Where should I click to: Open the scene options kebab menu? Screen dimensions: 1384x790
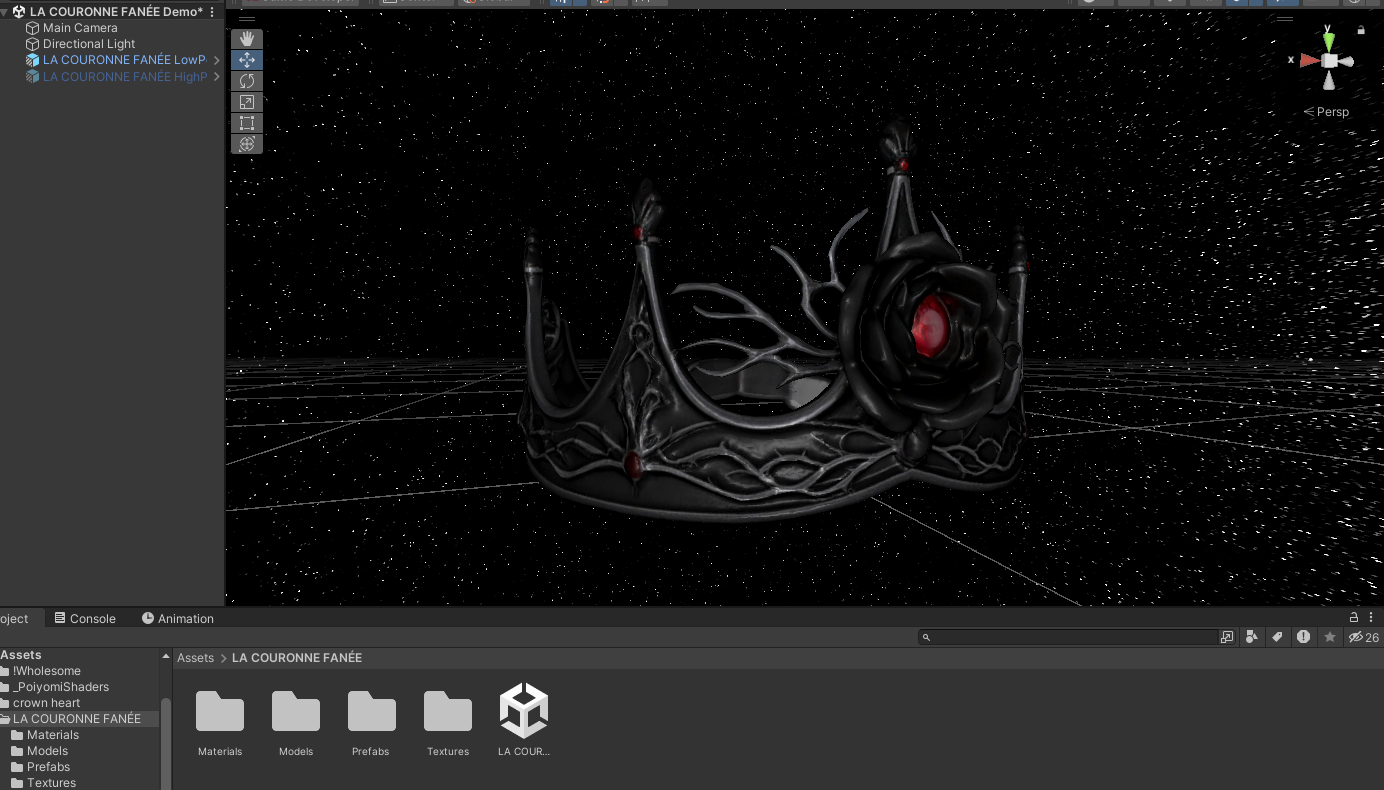coord(212,12)
